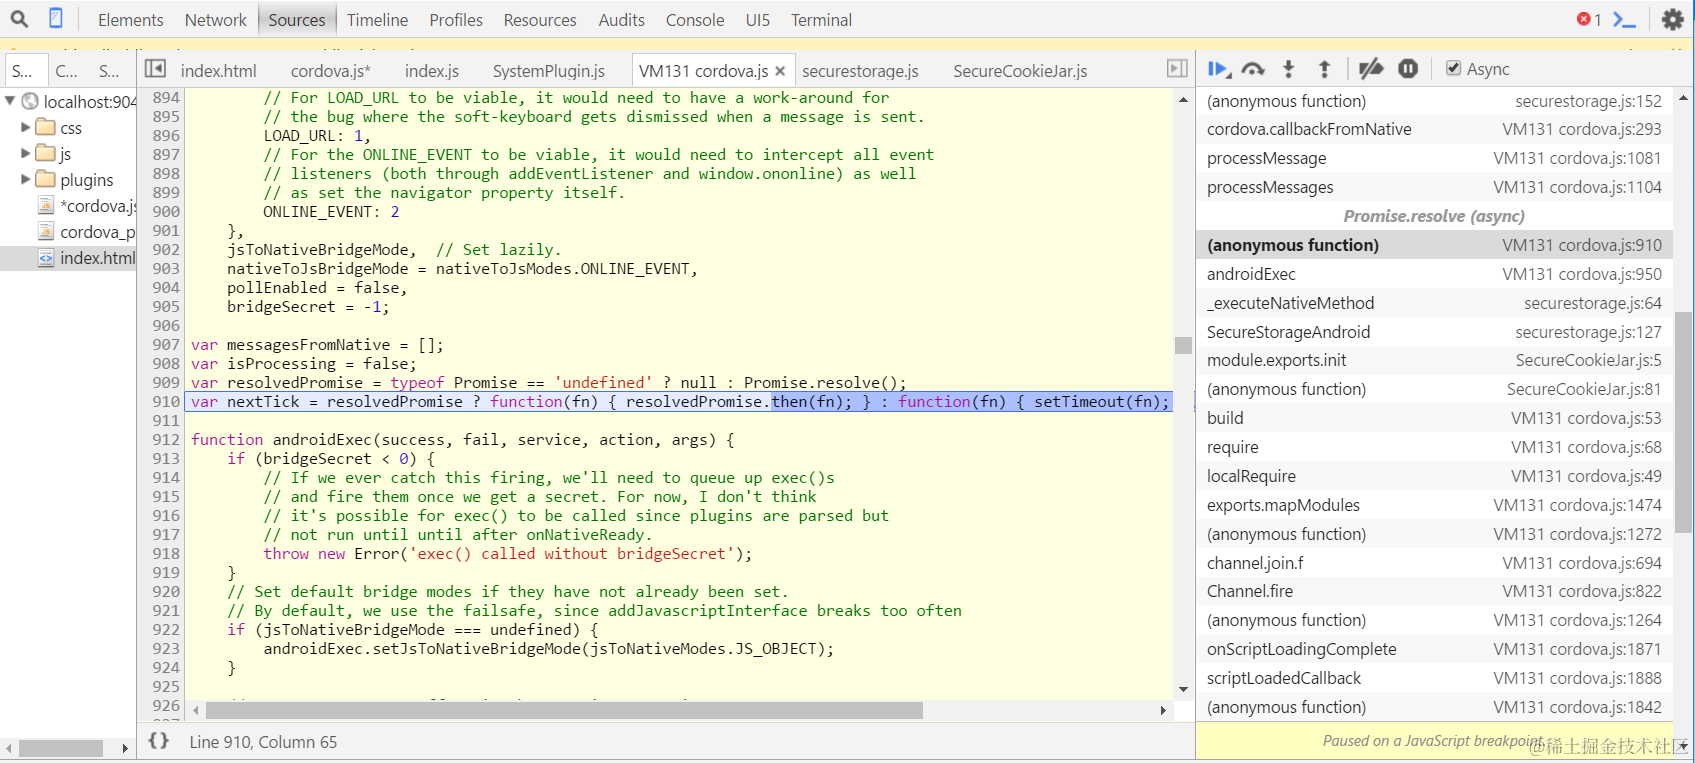Screen dimensions: 1695x763
Task: Select index.html in navigator tree
Action: 68,258
